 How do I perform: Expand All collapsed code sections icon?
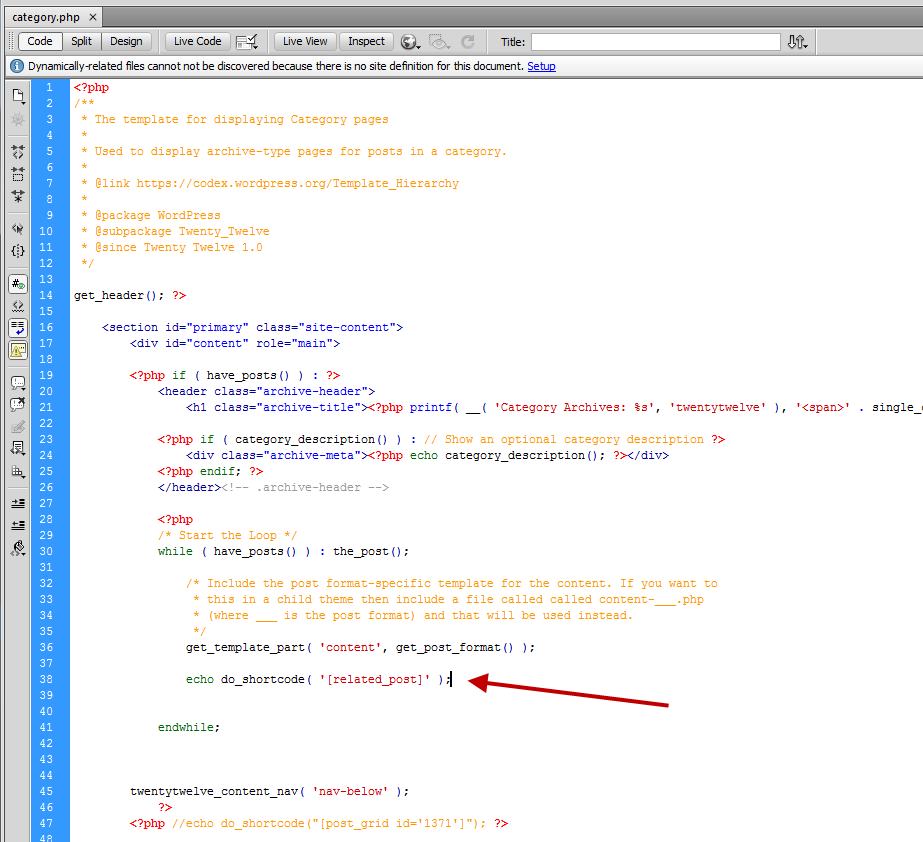18,196
